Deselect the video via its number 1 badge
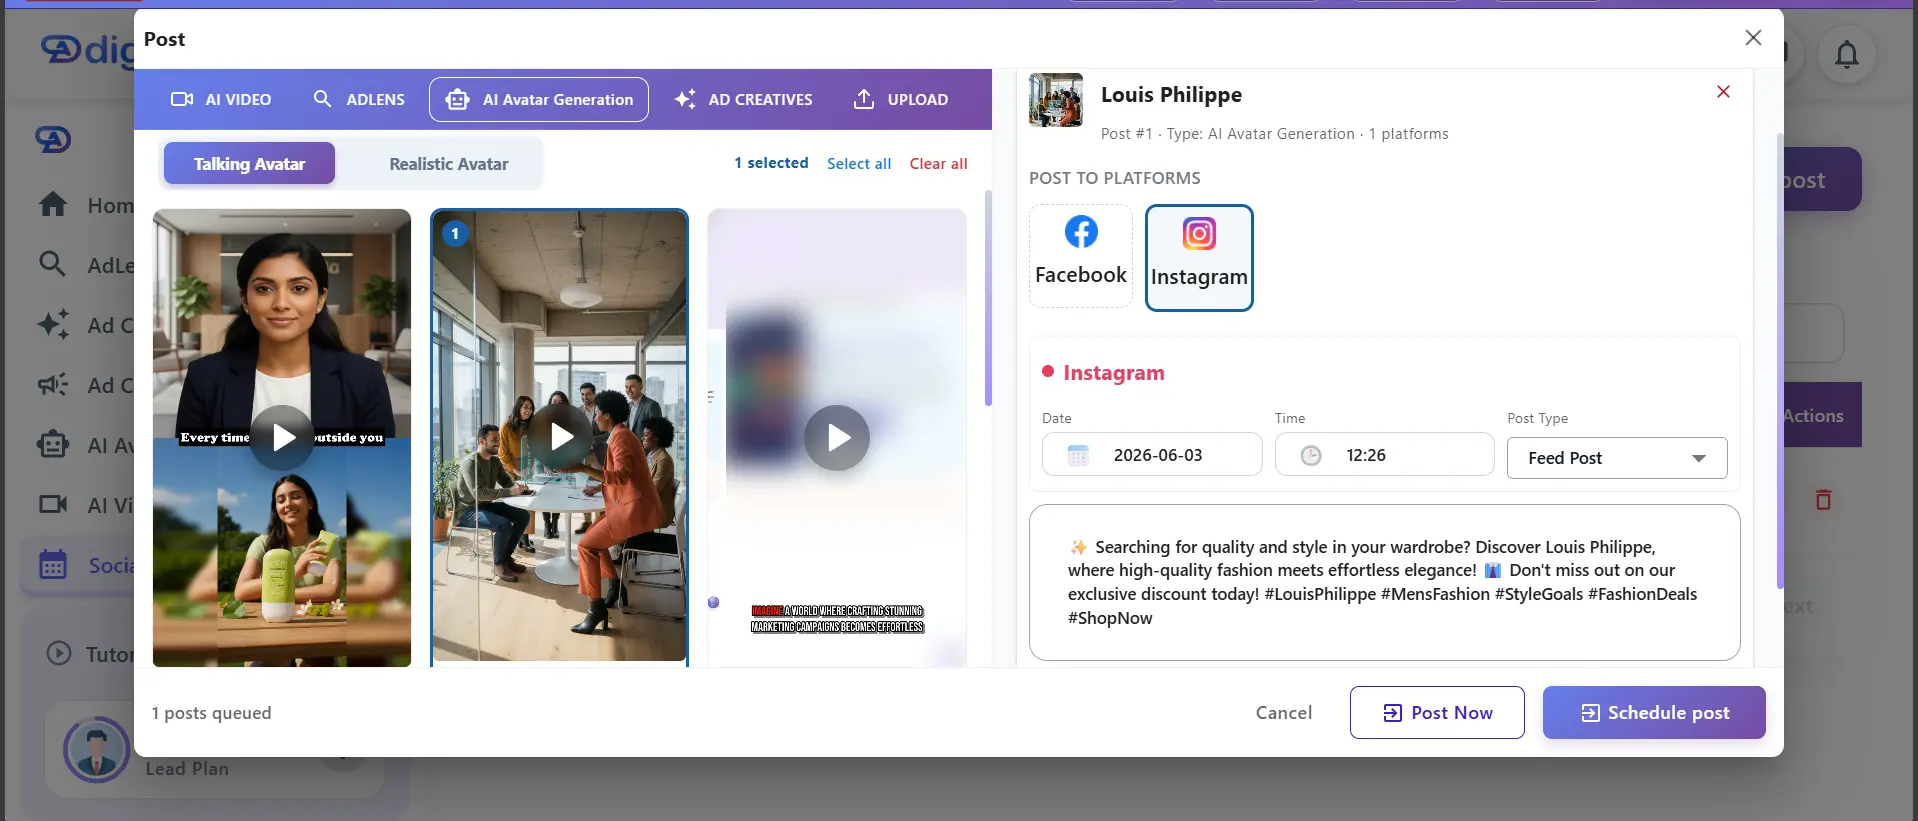Screen dimensions: 1918x821 [x=455, y=233]
